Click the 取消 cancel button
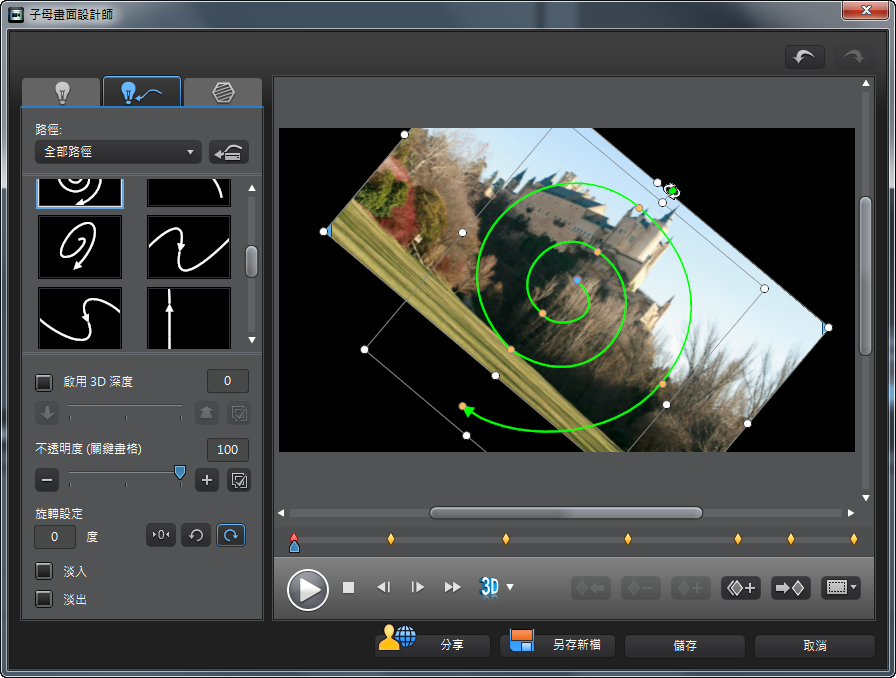 point(814,646)
